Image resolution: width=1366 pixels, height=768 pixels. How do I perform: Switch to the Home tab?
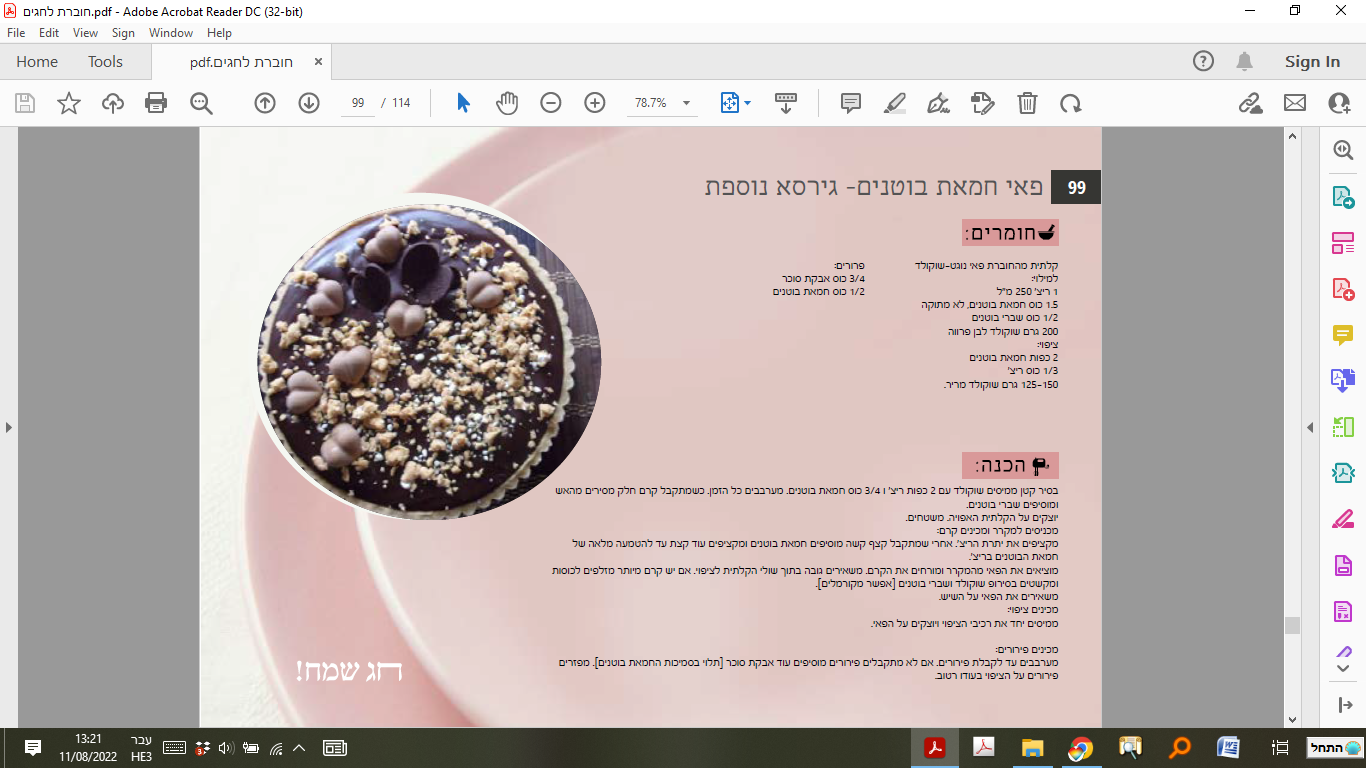[x=37, y=62]
